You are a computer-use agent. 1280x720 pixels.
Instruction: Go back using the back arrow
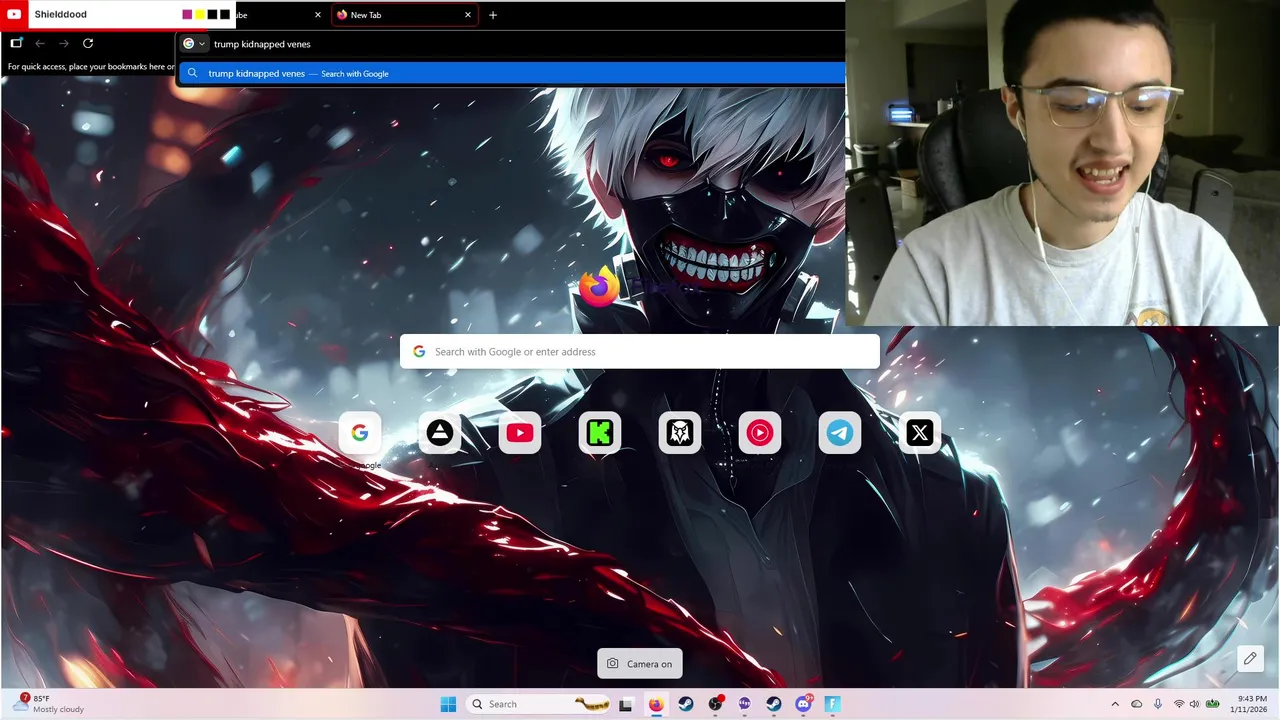[40, 43]
